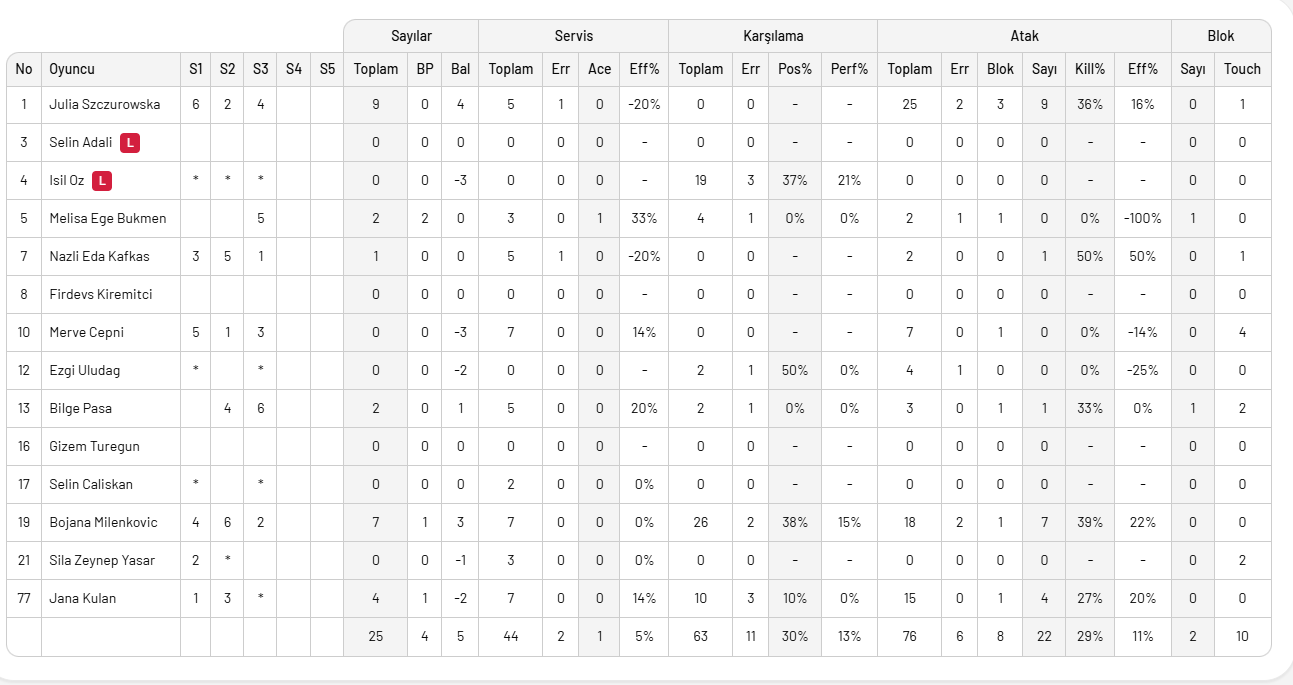Viewport: 1293px width, 685px height.
Task: Click the S1 set column header
Action: click(196, 69)
